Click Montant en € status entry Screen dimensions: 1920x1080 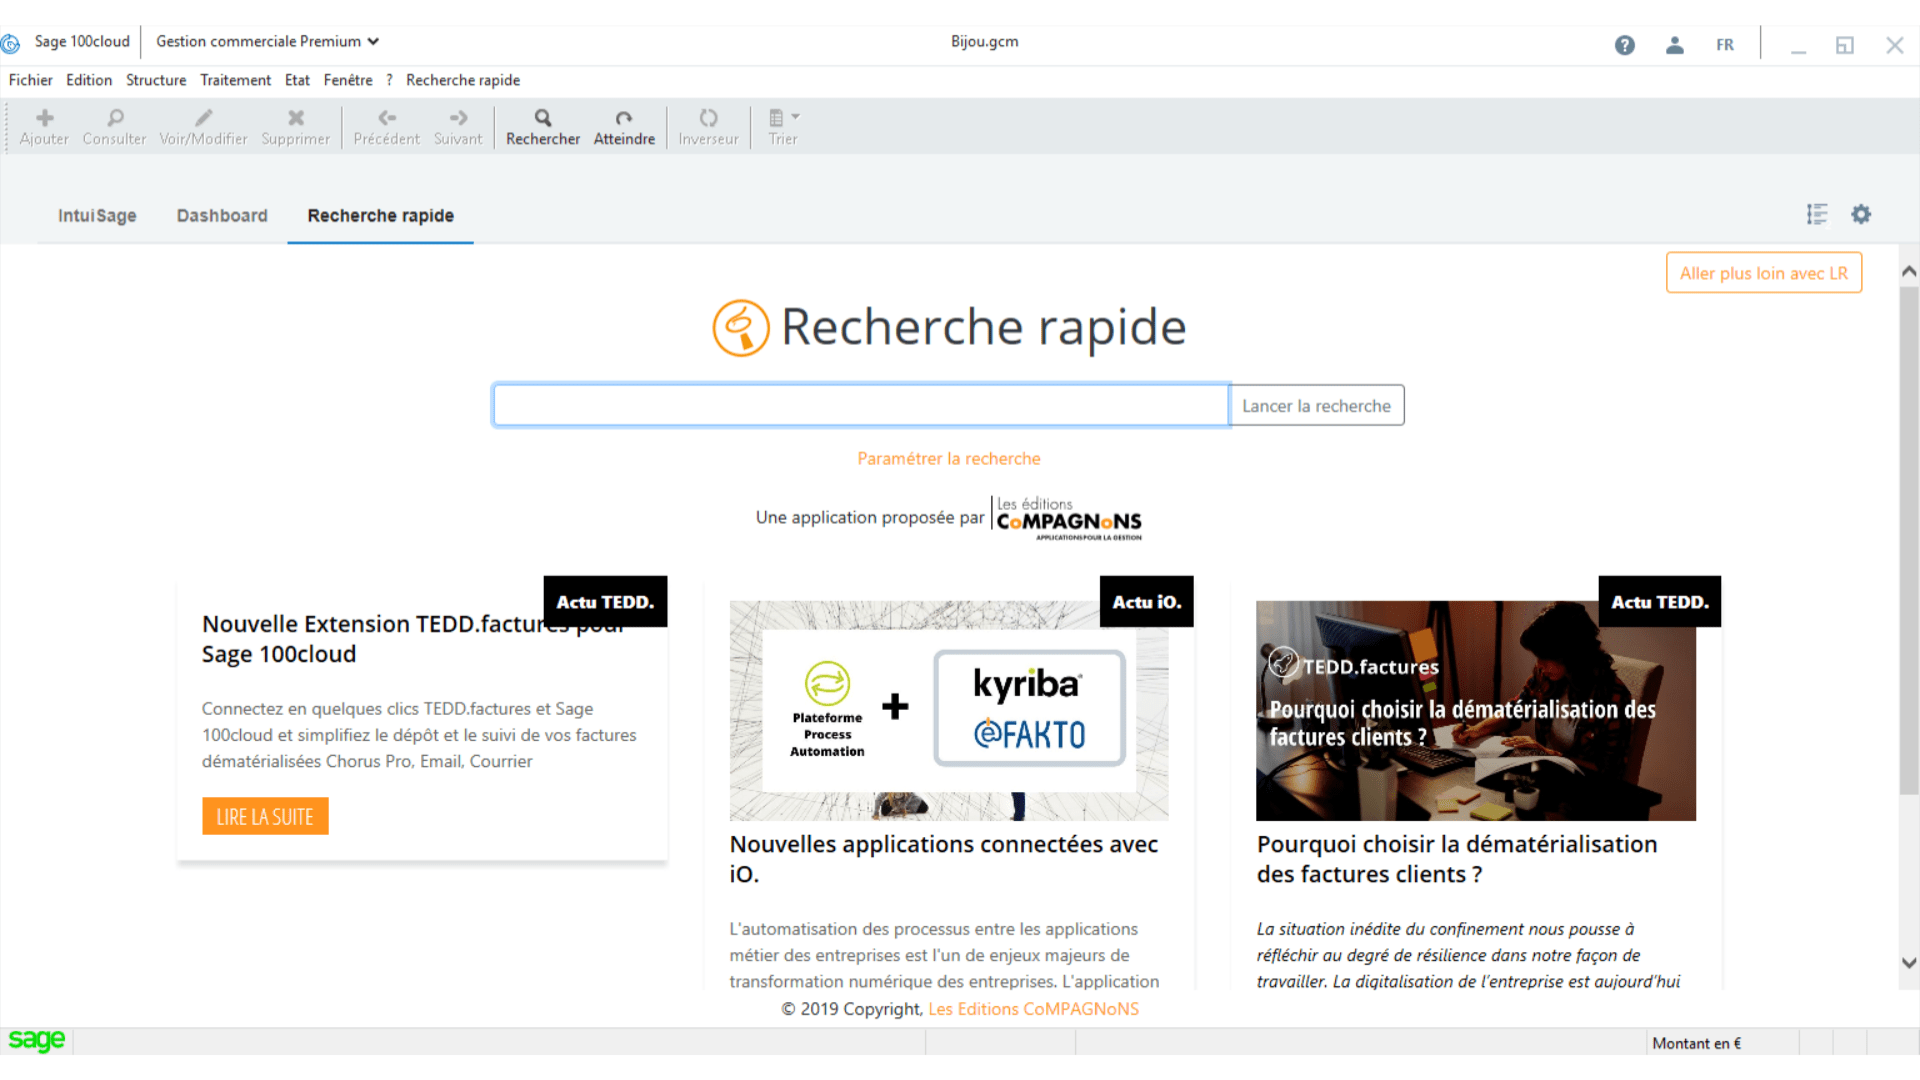[1696, 1043]
